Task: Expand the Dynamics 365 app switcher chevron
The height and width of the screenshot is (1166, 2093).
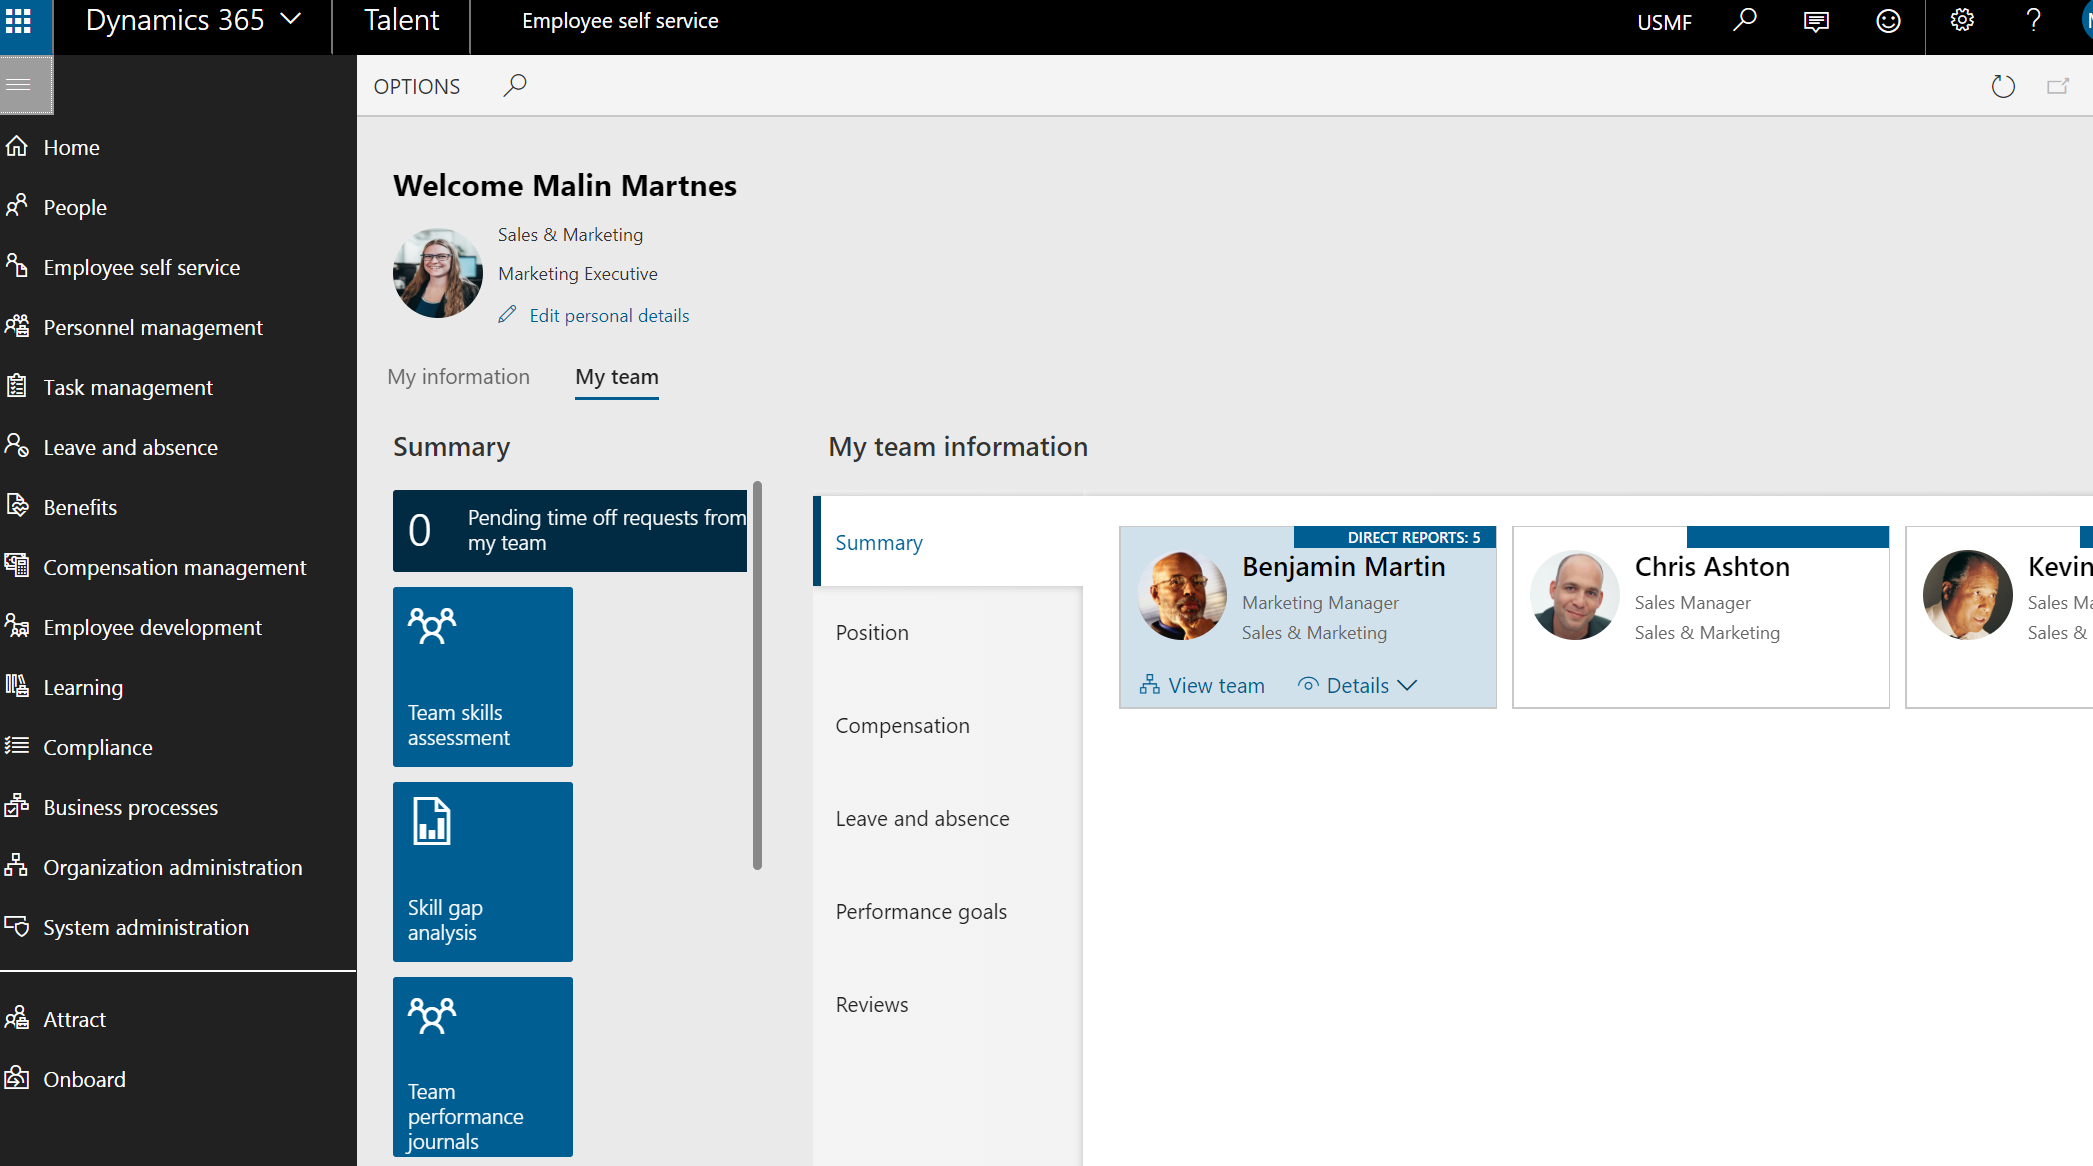Action: (x=291, y=18)
